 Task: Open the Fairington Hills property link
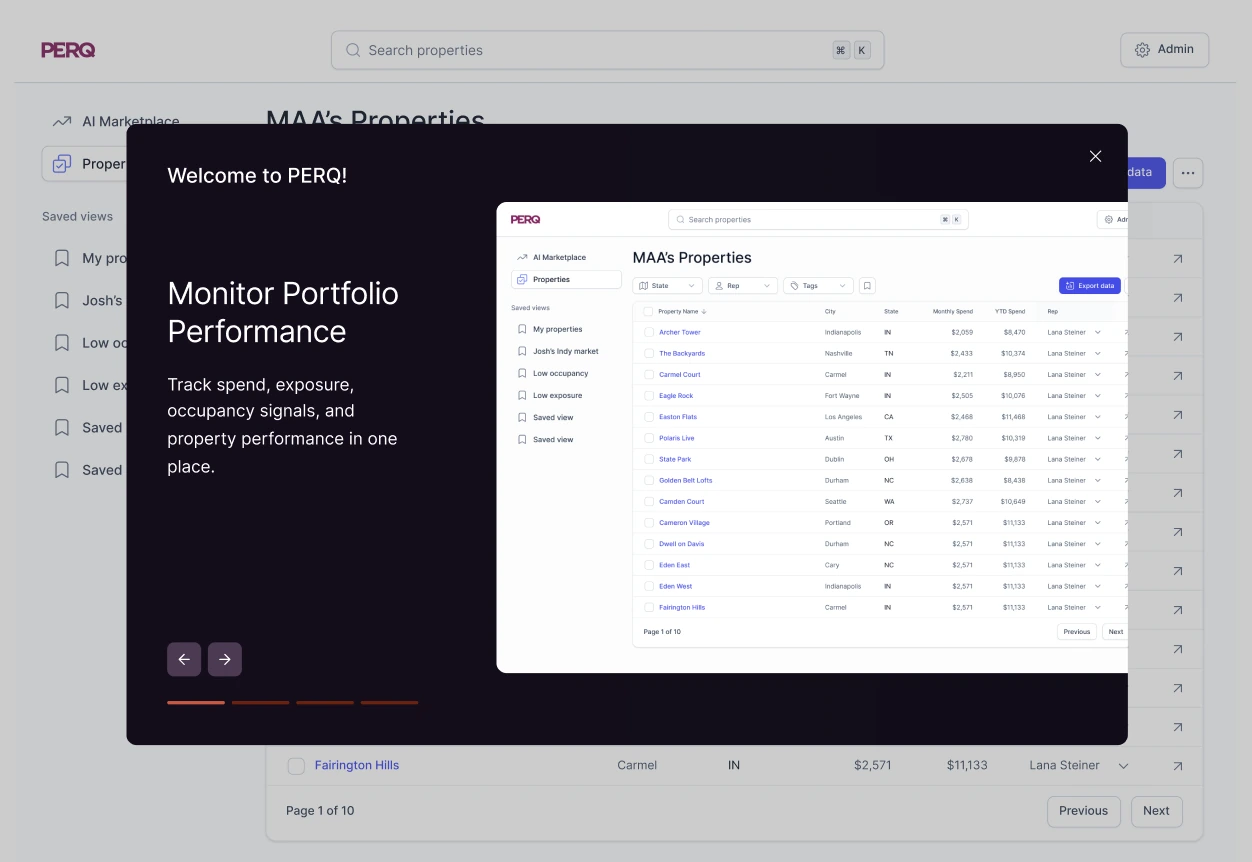coord(357,765)
